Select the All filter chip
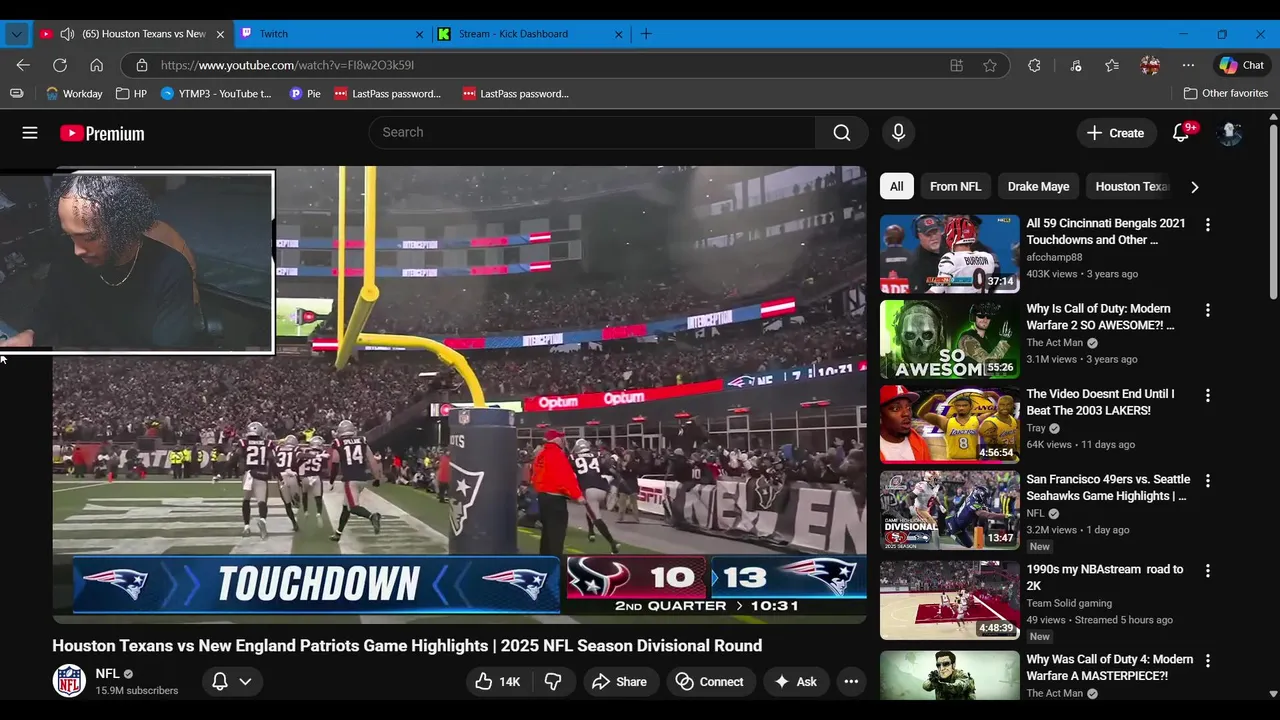The height and width of the screenshot is (720, 1280). tap(897, 187)
